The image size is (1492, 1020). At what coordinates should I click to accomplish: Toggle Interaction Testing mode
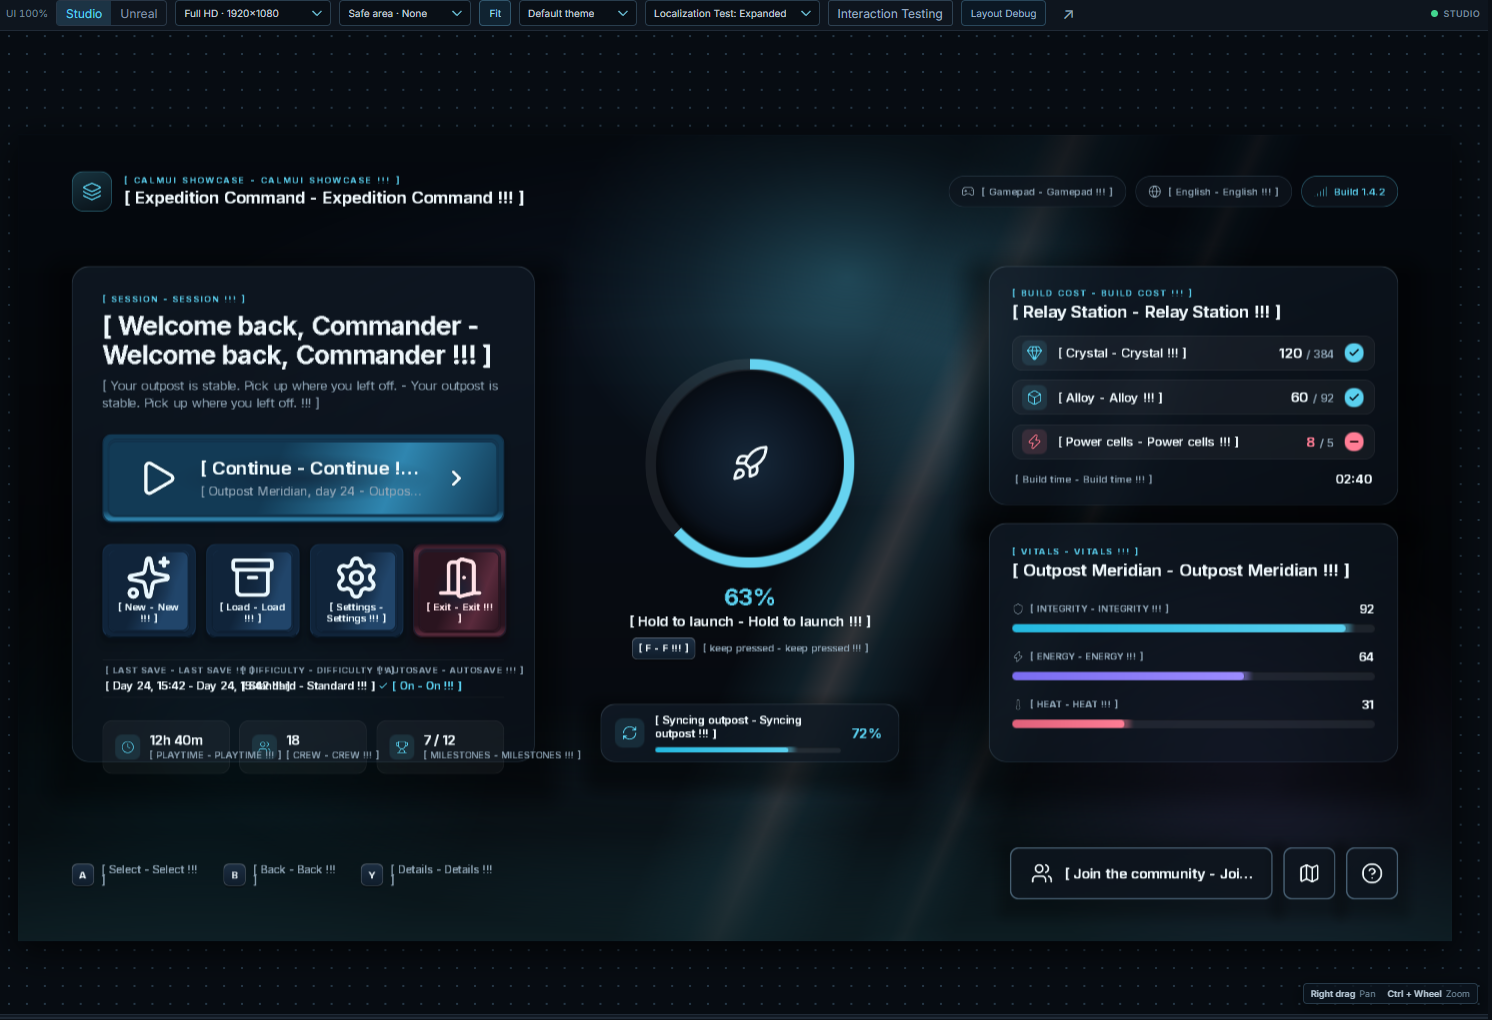890,14
